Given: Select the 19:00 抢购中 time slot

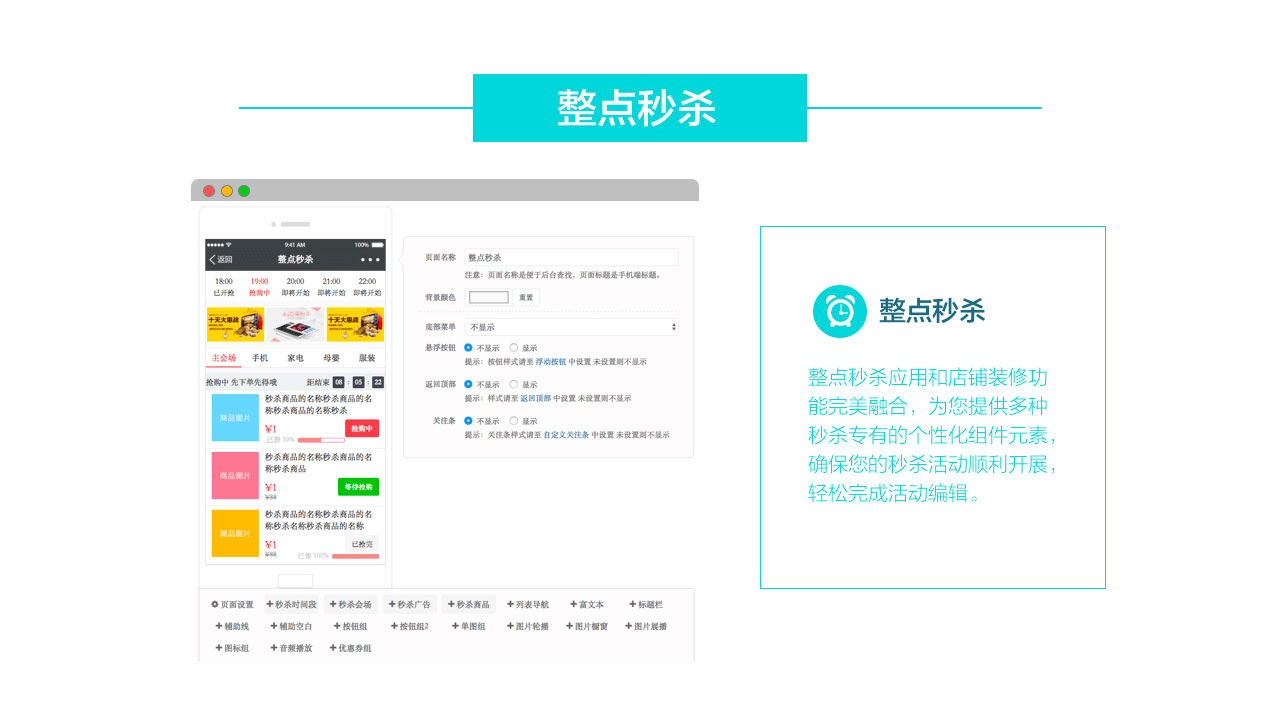Looking at the screenshot, I should pyautogui.click(x=260, y=287).
